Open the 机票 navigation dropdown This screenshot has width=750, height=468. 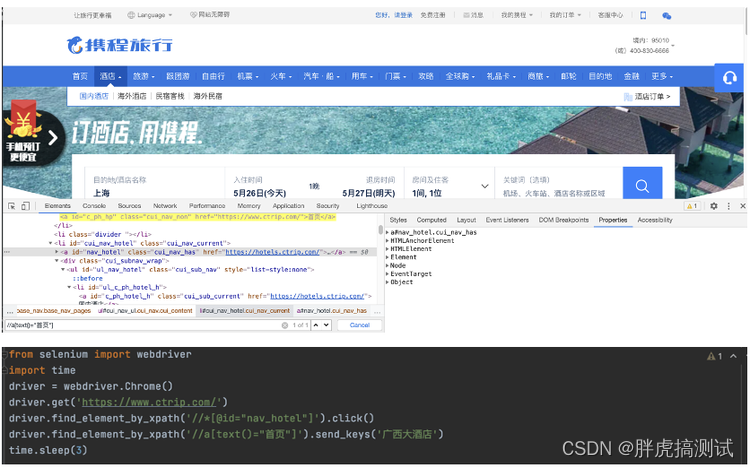(248, 76)
